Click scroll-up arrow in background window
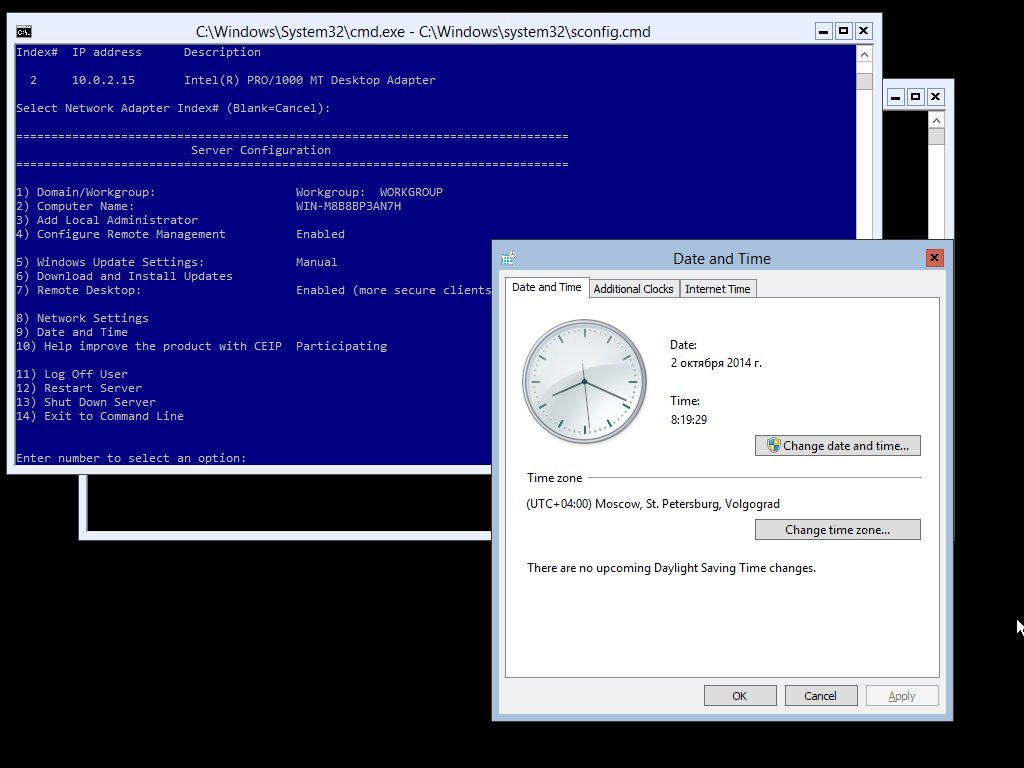 [x=936, y=120]
